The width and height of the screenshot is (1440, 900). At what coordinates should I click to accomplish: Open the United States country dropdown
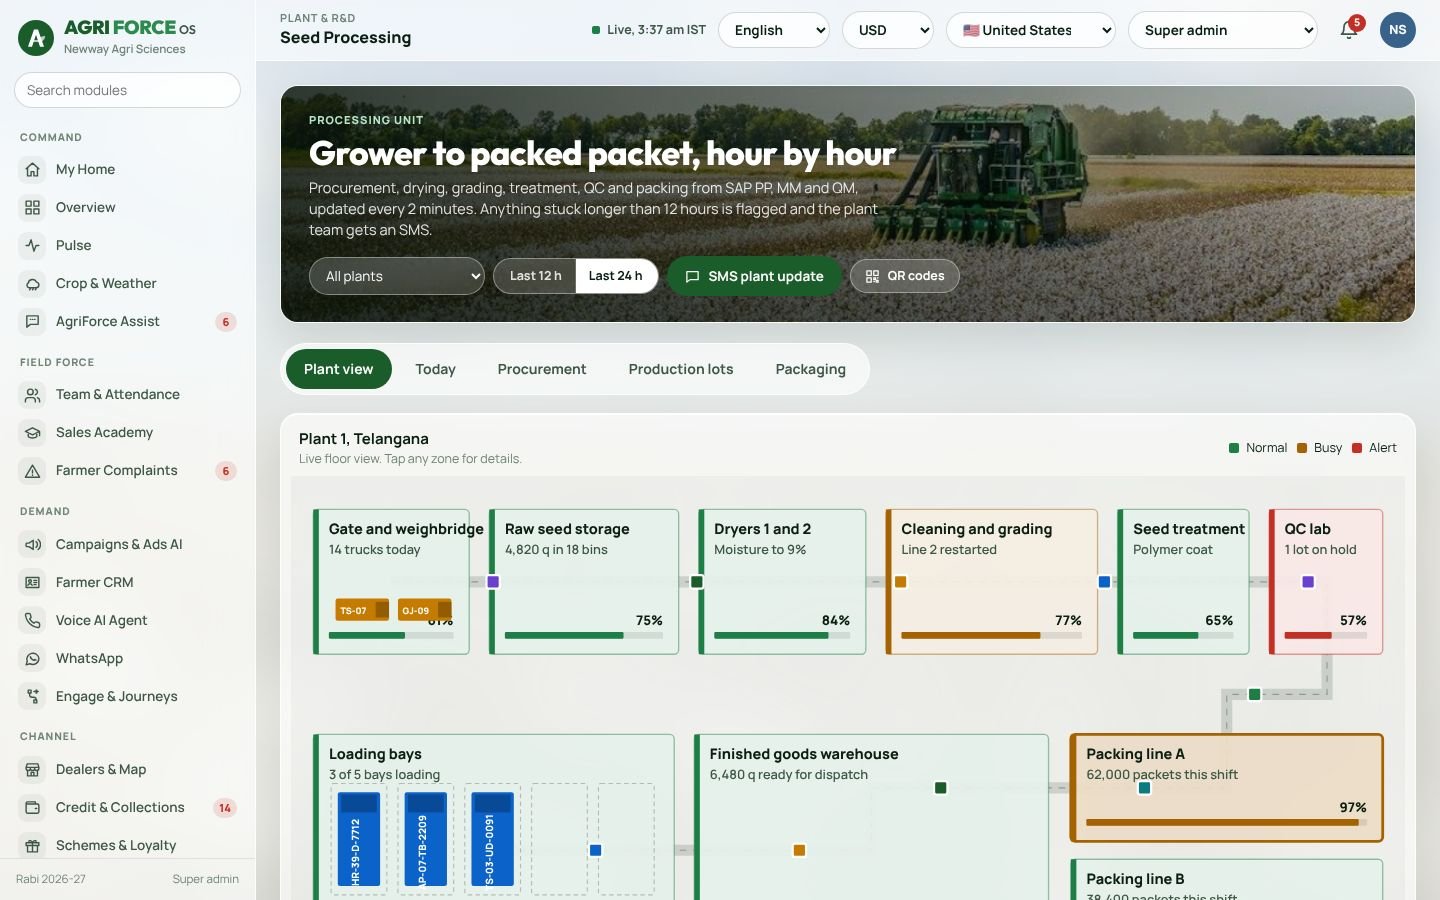point(1031,30)
